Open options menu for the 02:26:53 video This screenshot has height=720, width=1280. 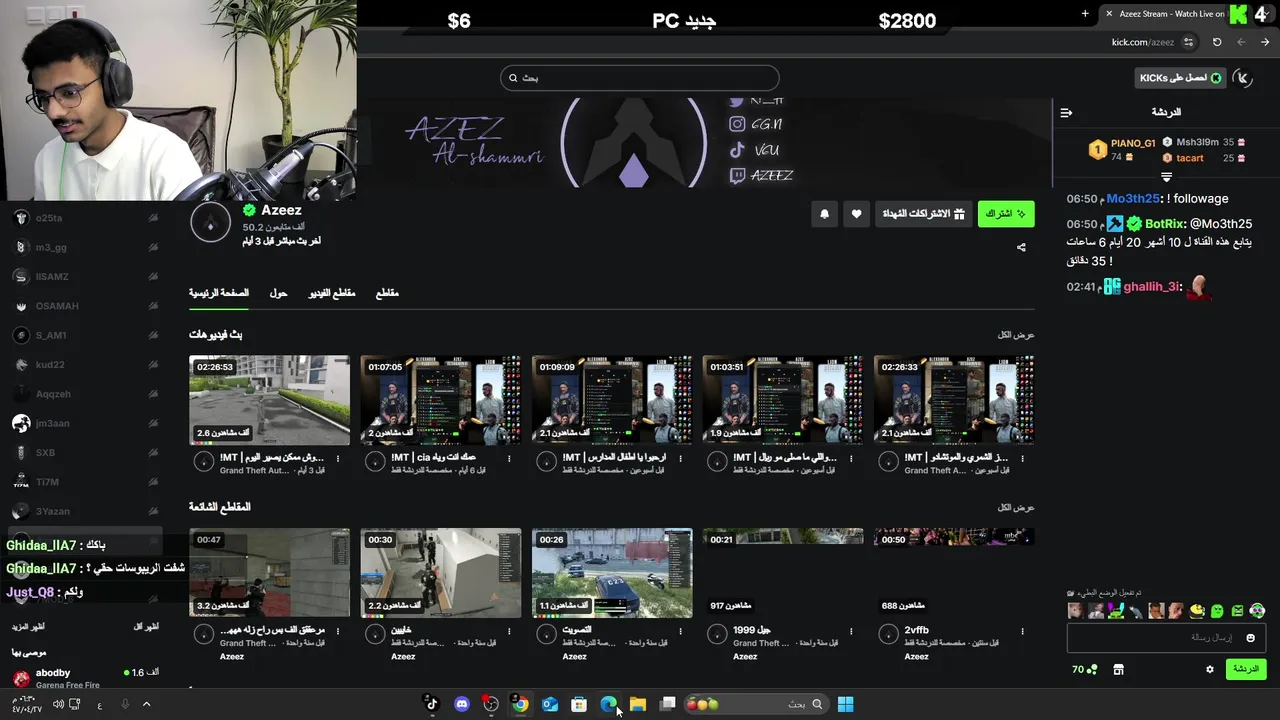(338, 459)
